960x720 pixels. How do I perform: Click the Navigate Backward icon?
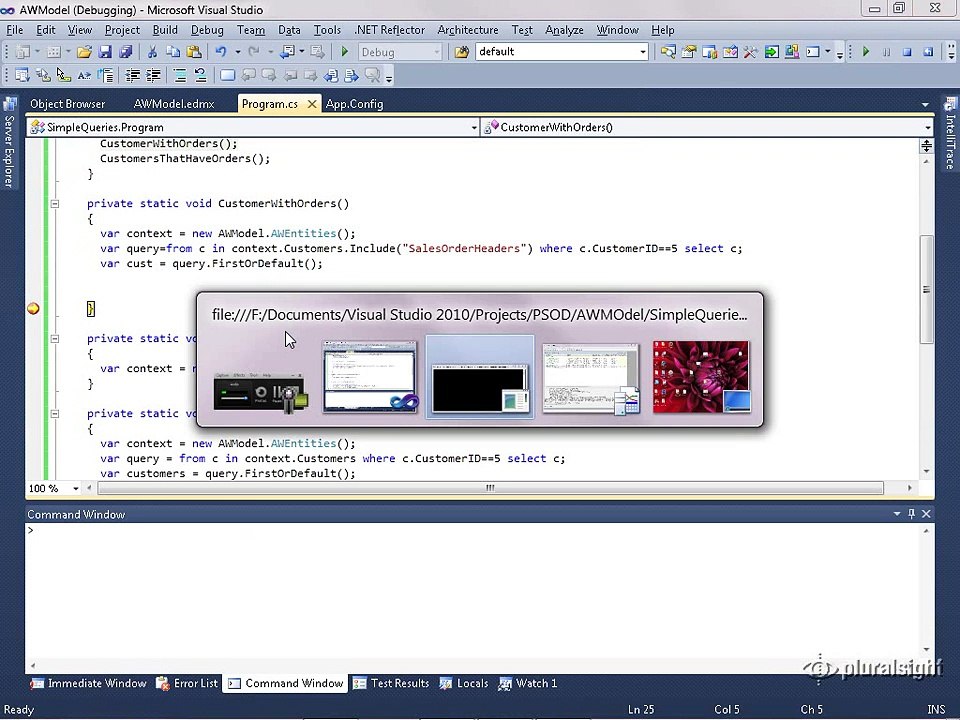point(287,53)
